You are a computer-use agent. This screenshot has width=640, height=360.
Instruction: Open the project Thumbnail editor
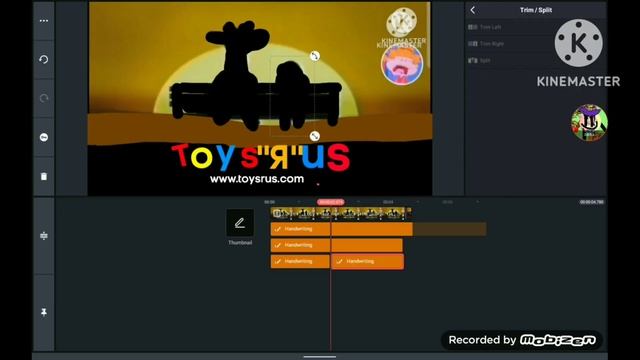point(240,227)
